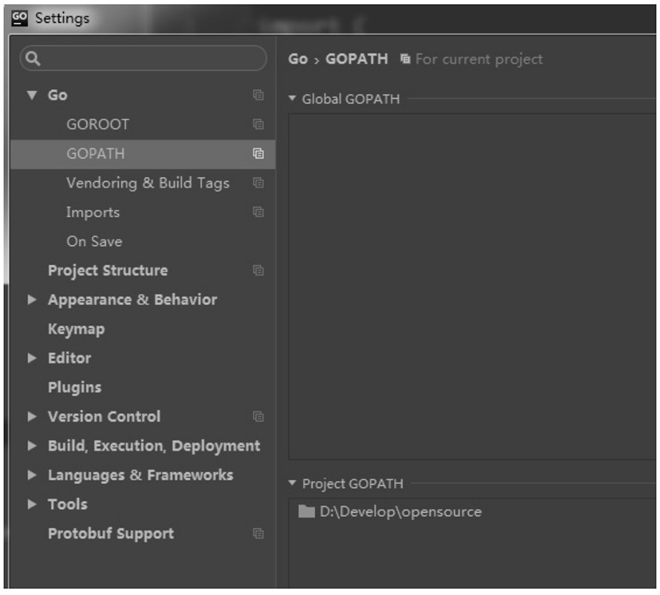
Task: Select the D:\Develop\opensource path entry
Action: 400,512
